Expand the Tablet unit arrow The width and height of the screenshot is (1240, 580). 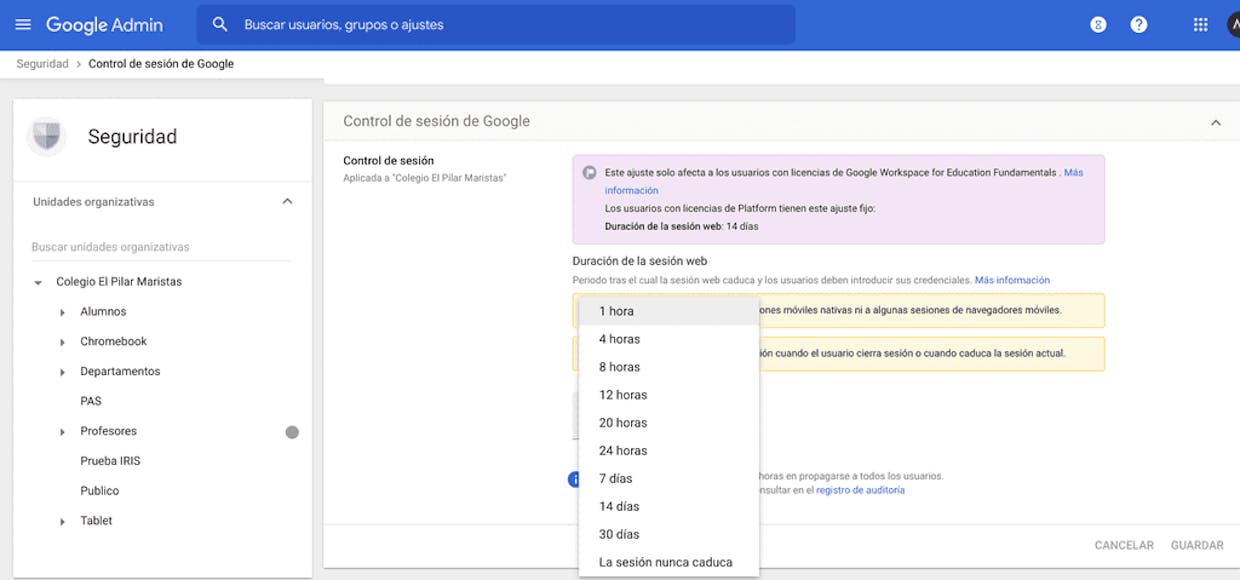[62, 522]
